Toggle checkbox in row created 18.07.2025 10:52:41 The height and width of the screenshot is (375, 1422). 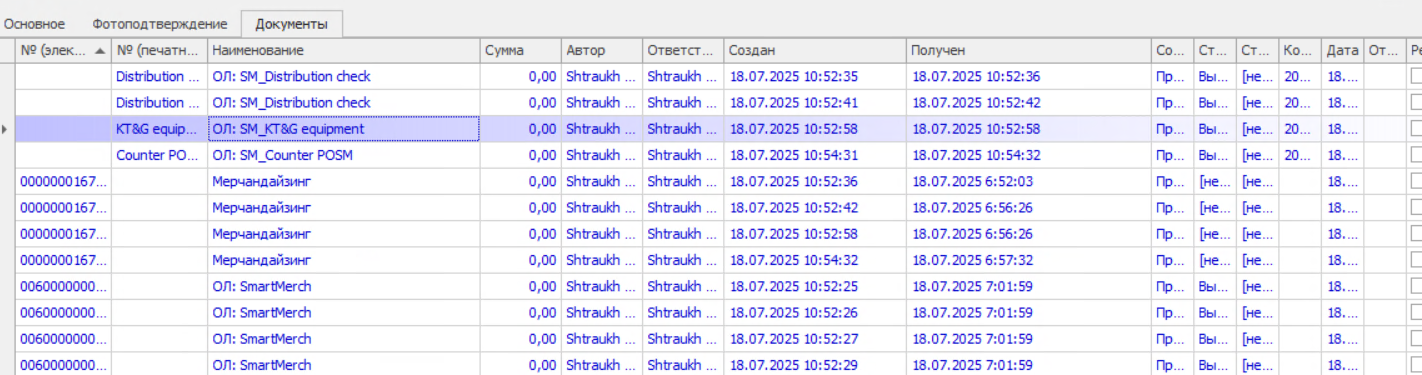pos(1416,103)
